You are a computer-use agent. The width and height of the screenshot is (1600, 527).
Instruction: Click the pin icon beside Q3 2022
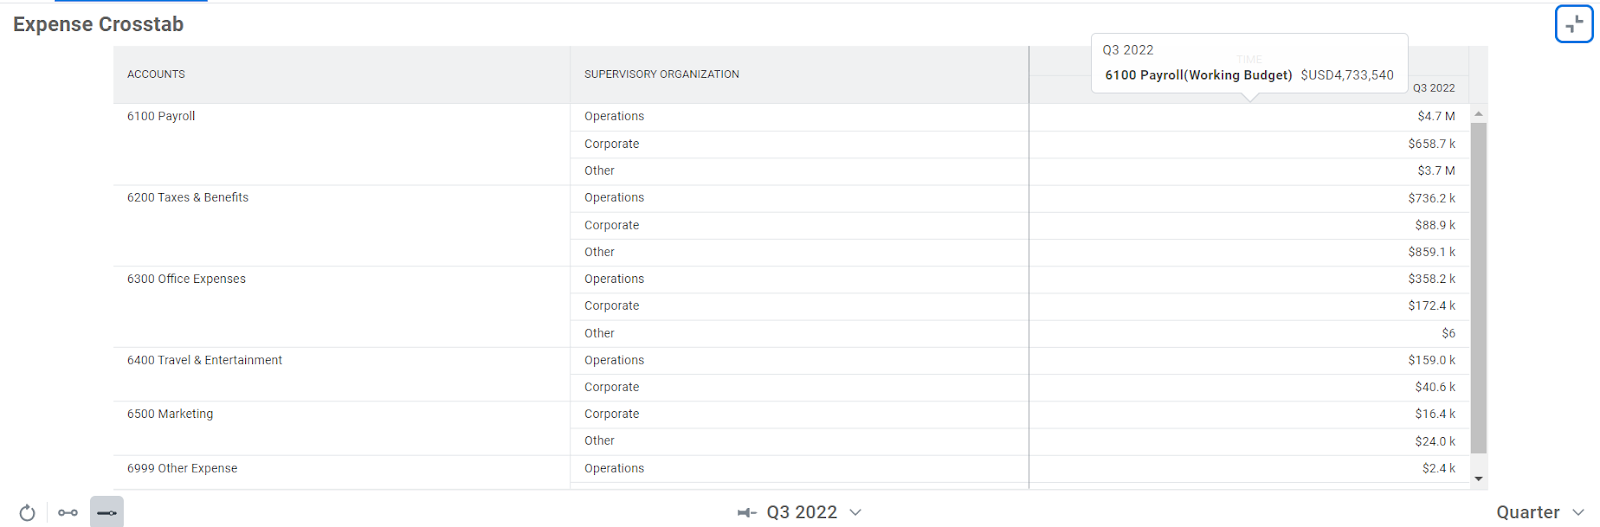747,512
